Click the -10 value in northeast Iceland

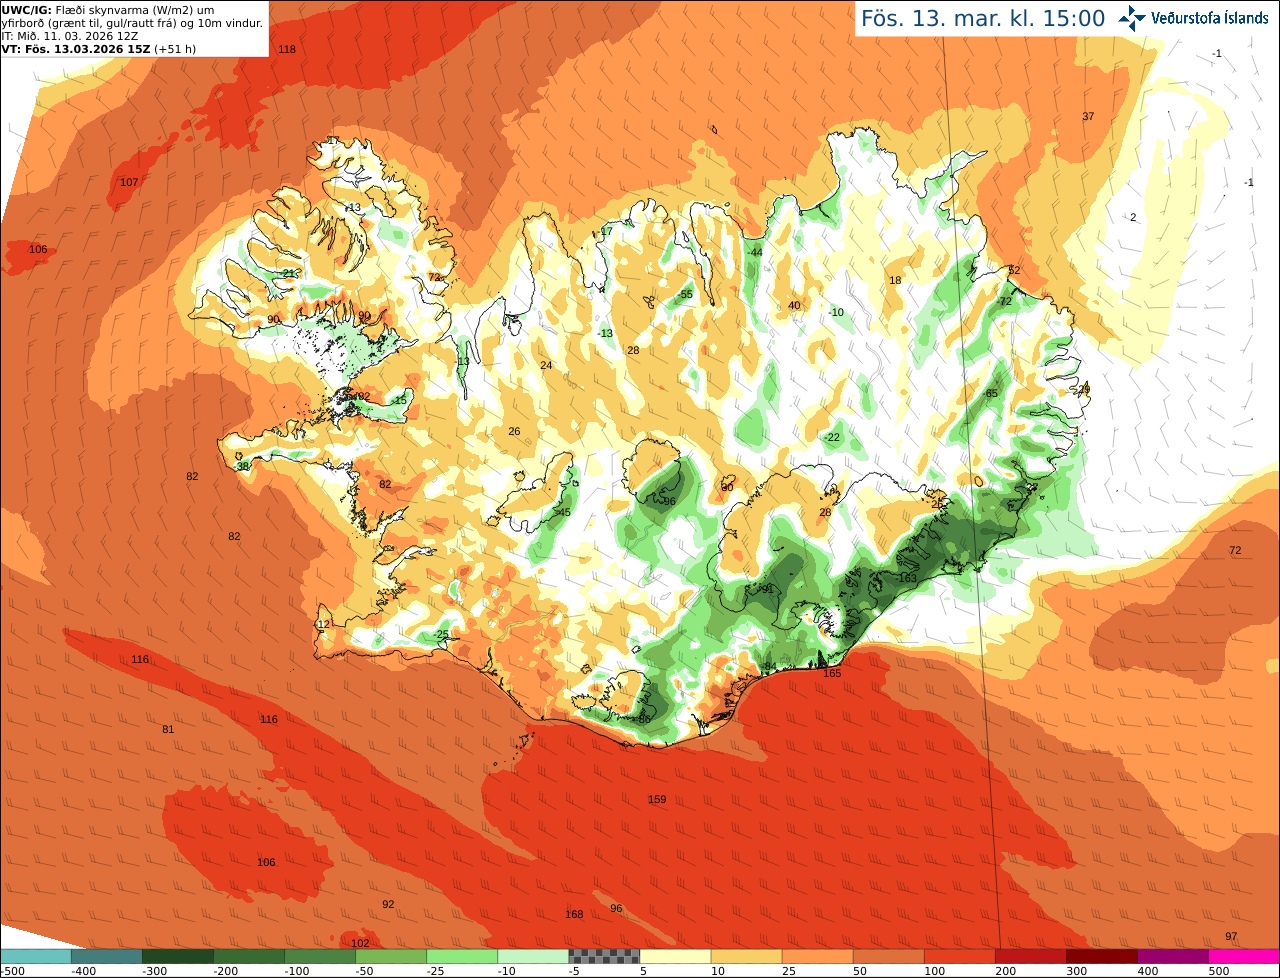pyautogui.click(x=836, y=312)
